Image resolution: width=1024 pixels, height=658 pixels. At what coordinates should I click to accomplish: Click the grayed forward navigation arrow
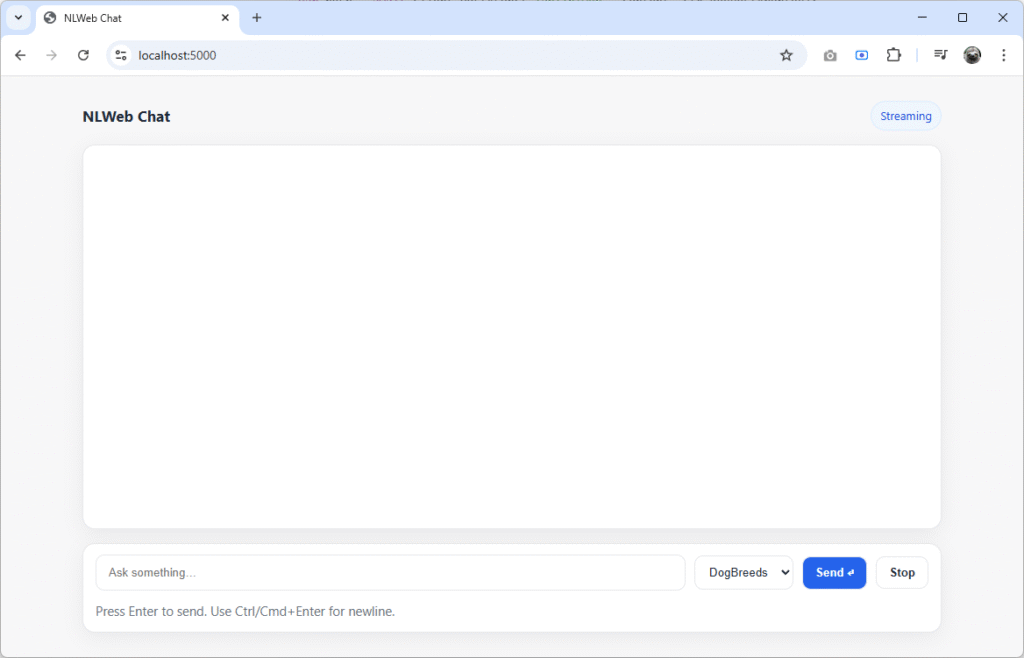point(51,55)
